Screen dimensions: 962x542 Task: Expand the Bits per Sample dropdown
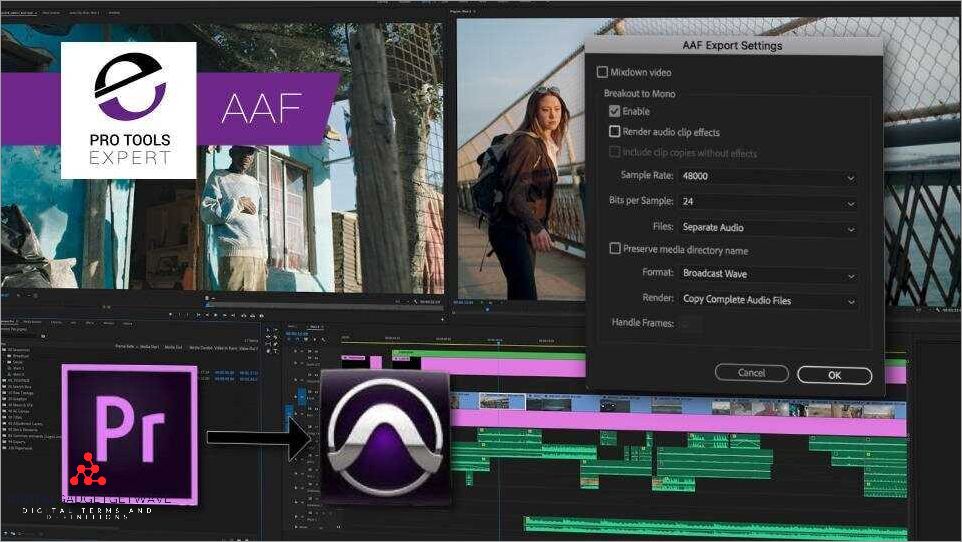767,203
